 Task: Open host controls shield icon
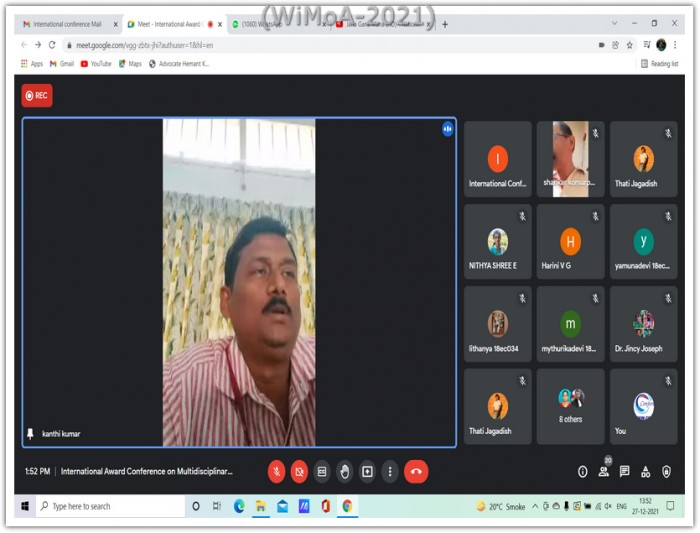[x=667, y=472]
